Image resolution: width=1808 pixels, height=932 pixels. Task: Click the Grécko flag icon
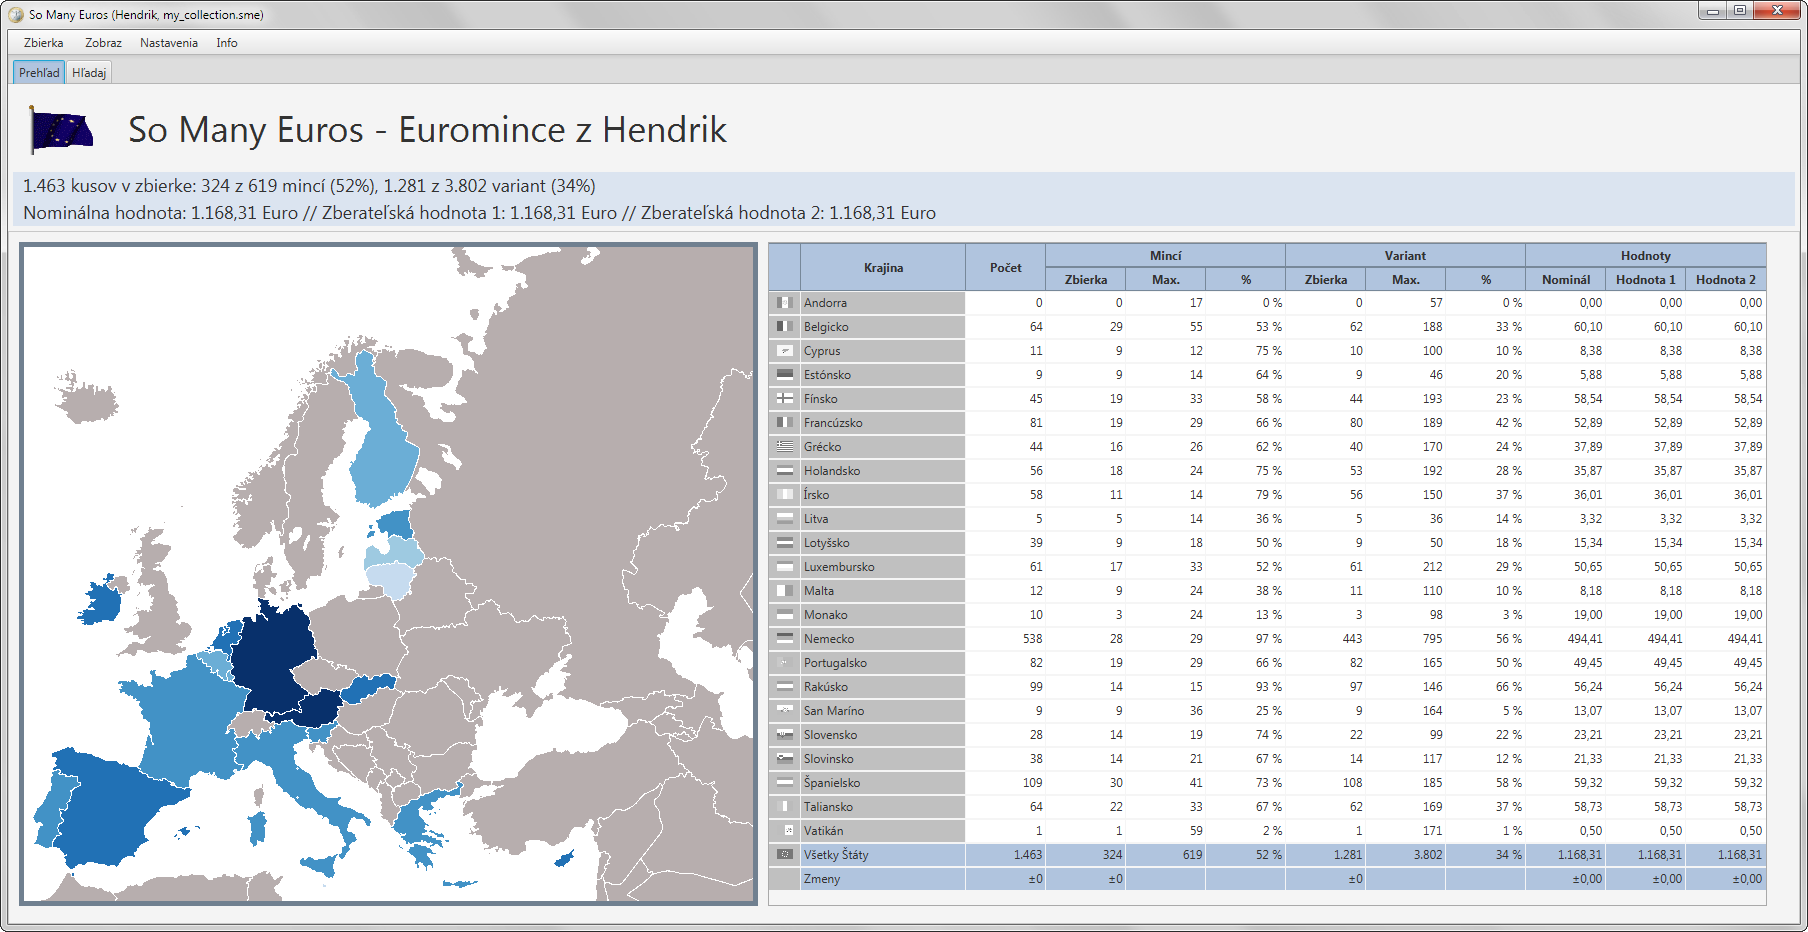[785, 447]
